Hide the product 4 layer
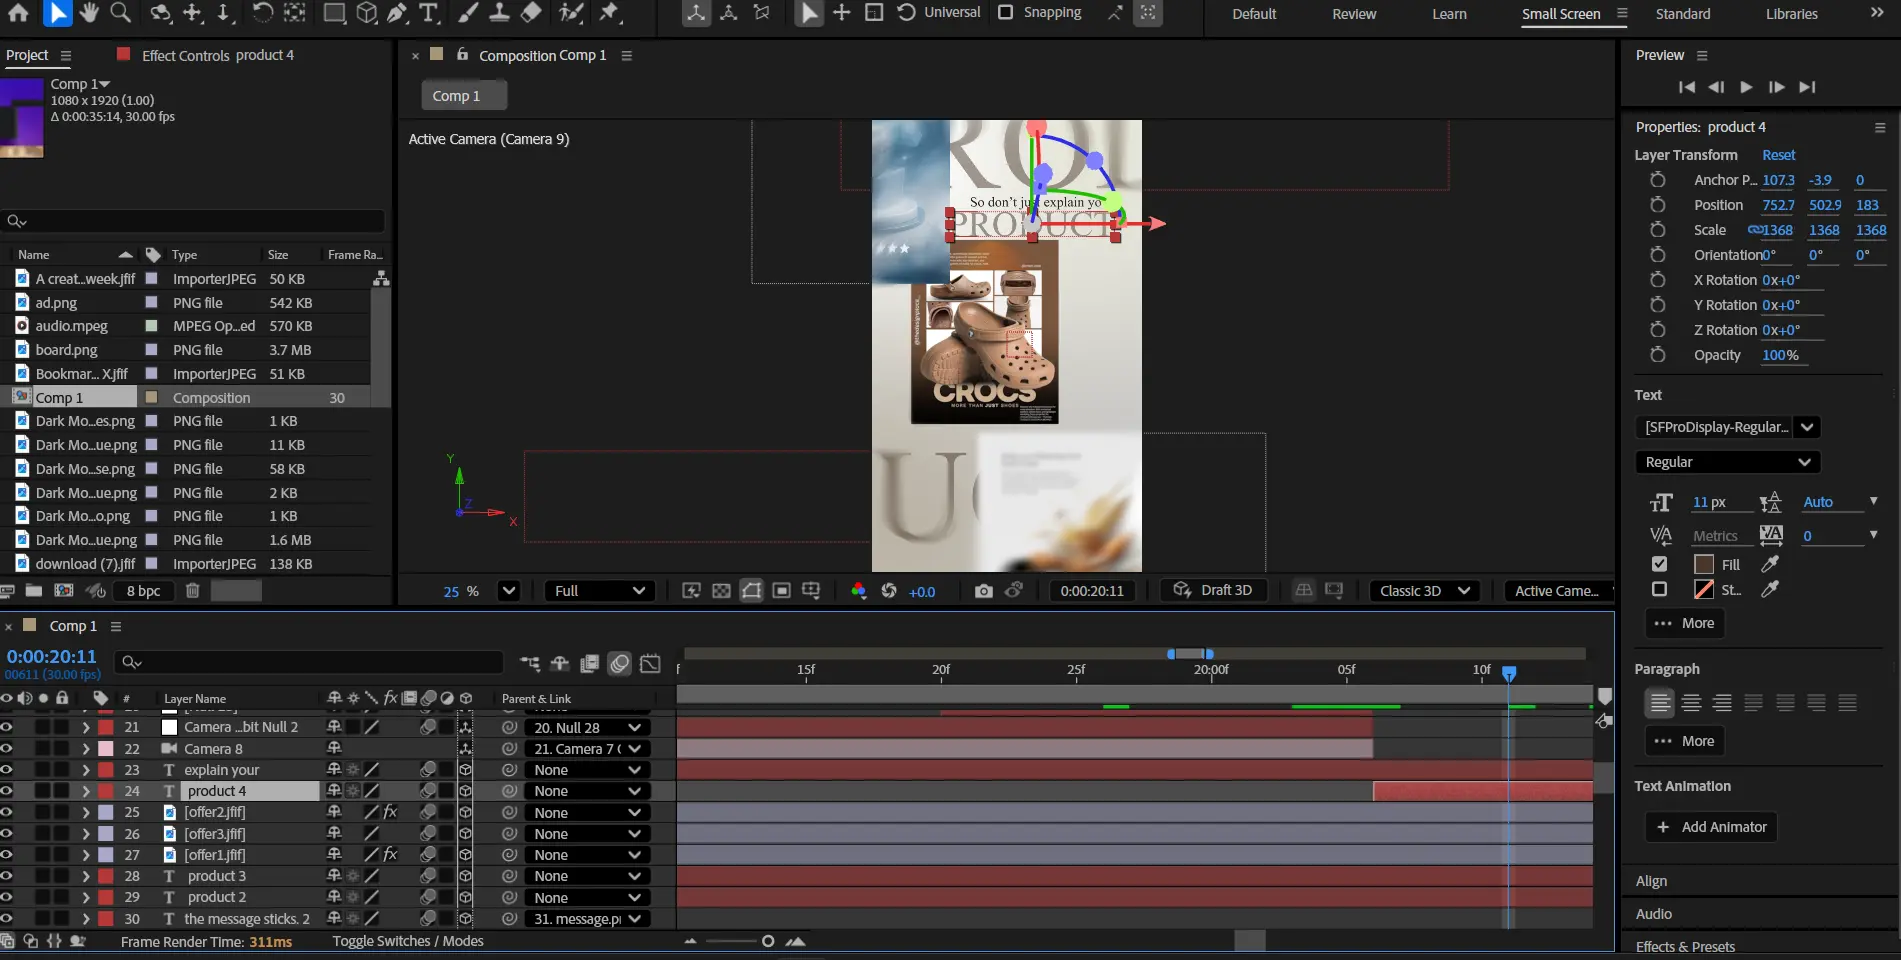 pyautogui.click(x=7, y=791)
